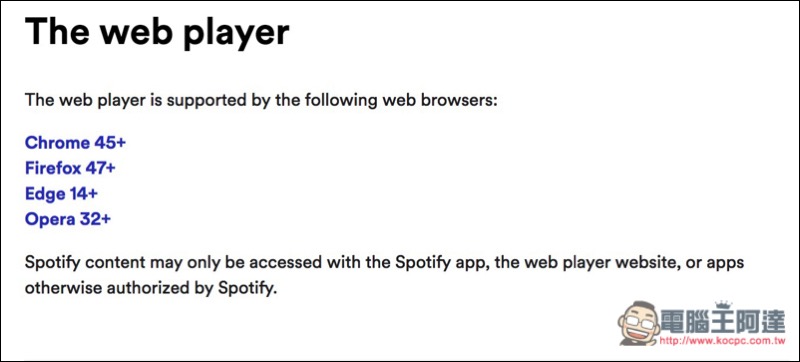The width and height of the screenshot is (800, 362).
Task: Click the "otherwise authorized by Spotify." line
Action: 151,288
